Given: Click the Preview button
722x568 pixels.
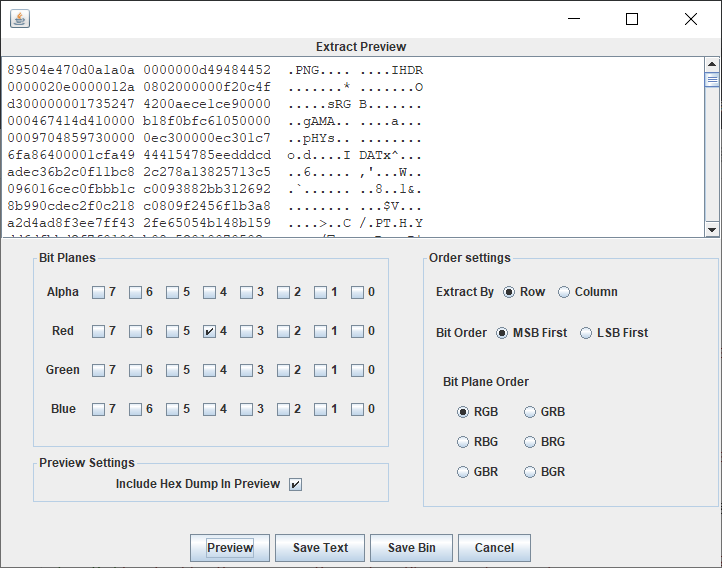Looking at the screenshot, I should click(230, 548).
